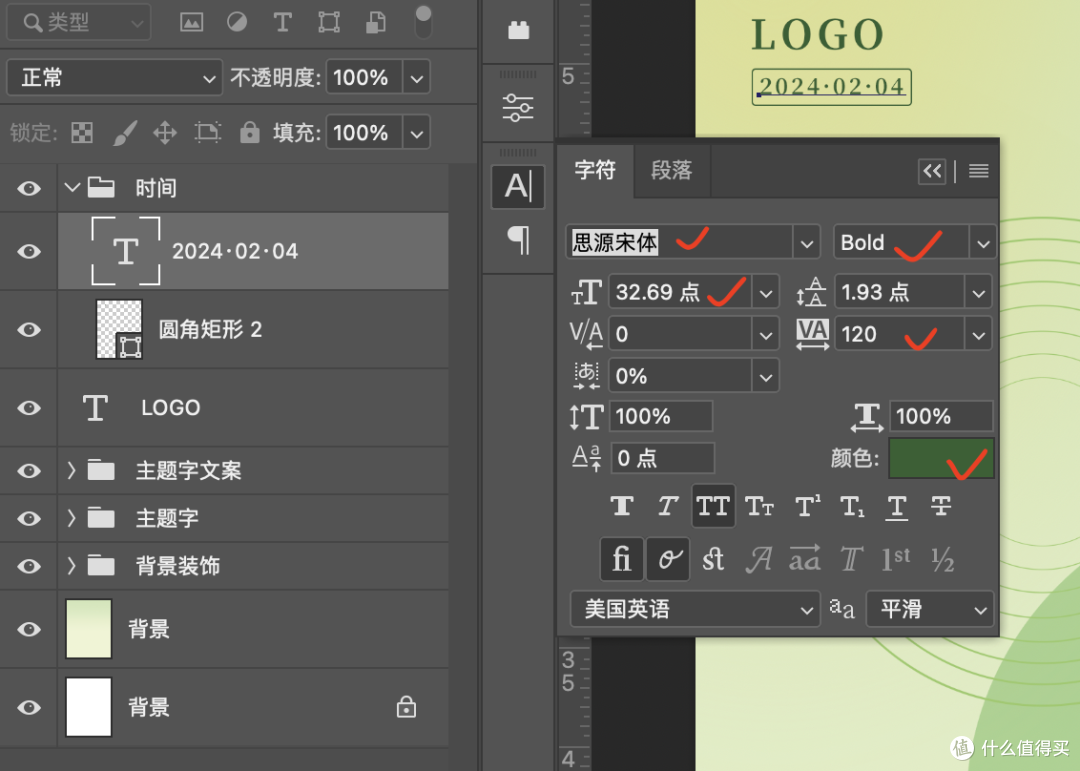The height and width of the screenshot is (771, 1080).
Task: Collapse the 时间 layer group
Action: (x=72, y=187)
